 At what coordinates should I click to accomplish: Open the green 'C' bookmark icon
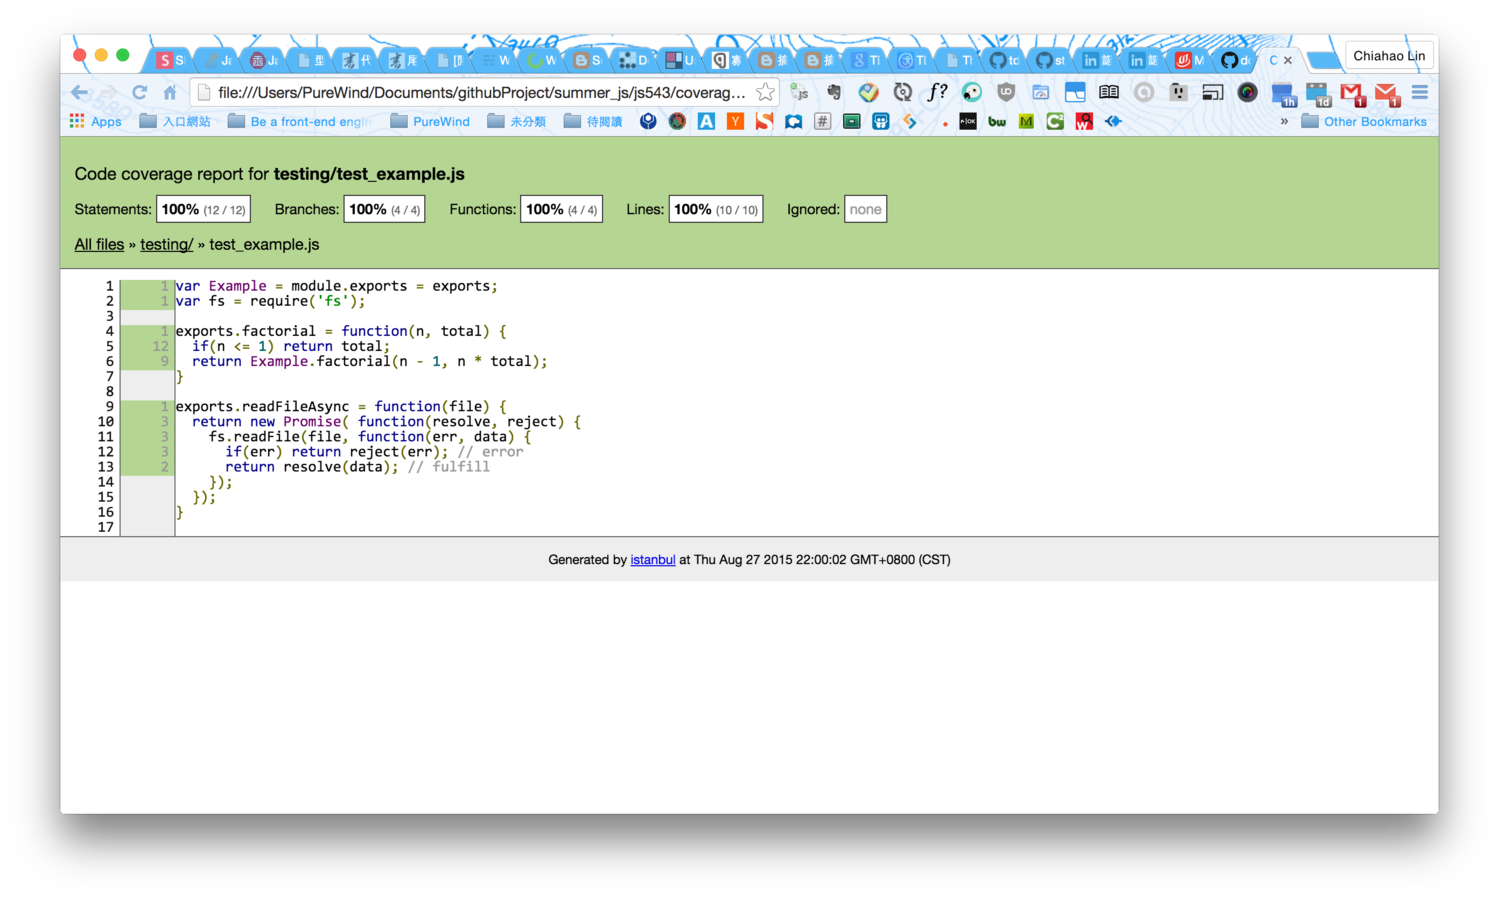point(1055,122)
